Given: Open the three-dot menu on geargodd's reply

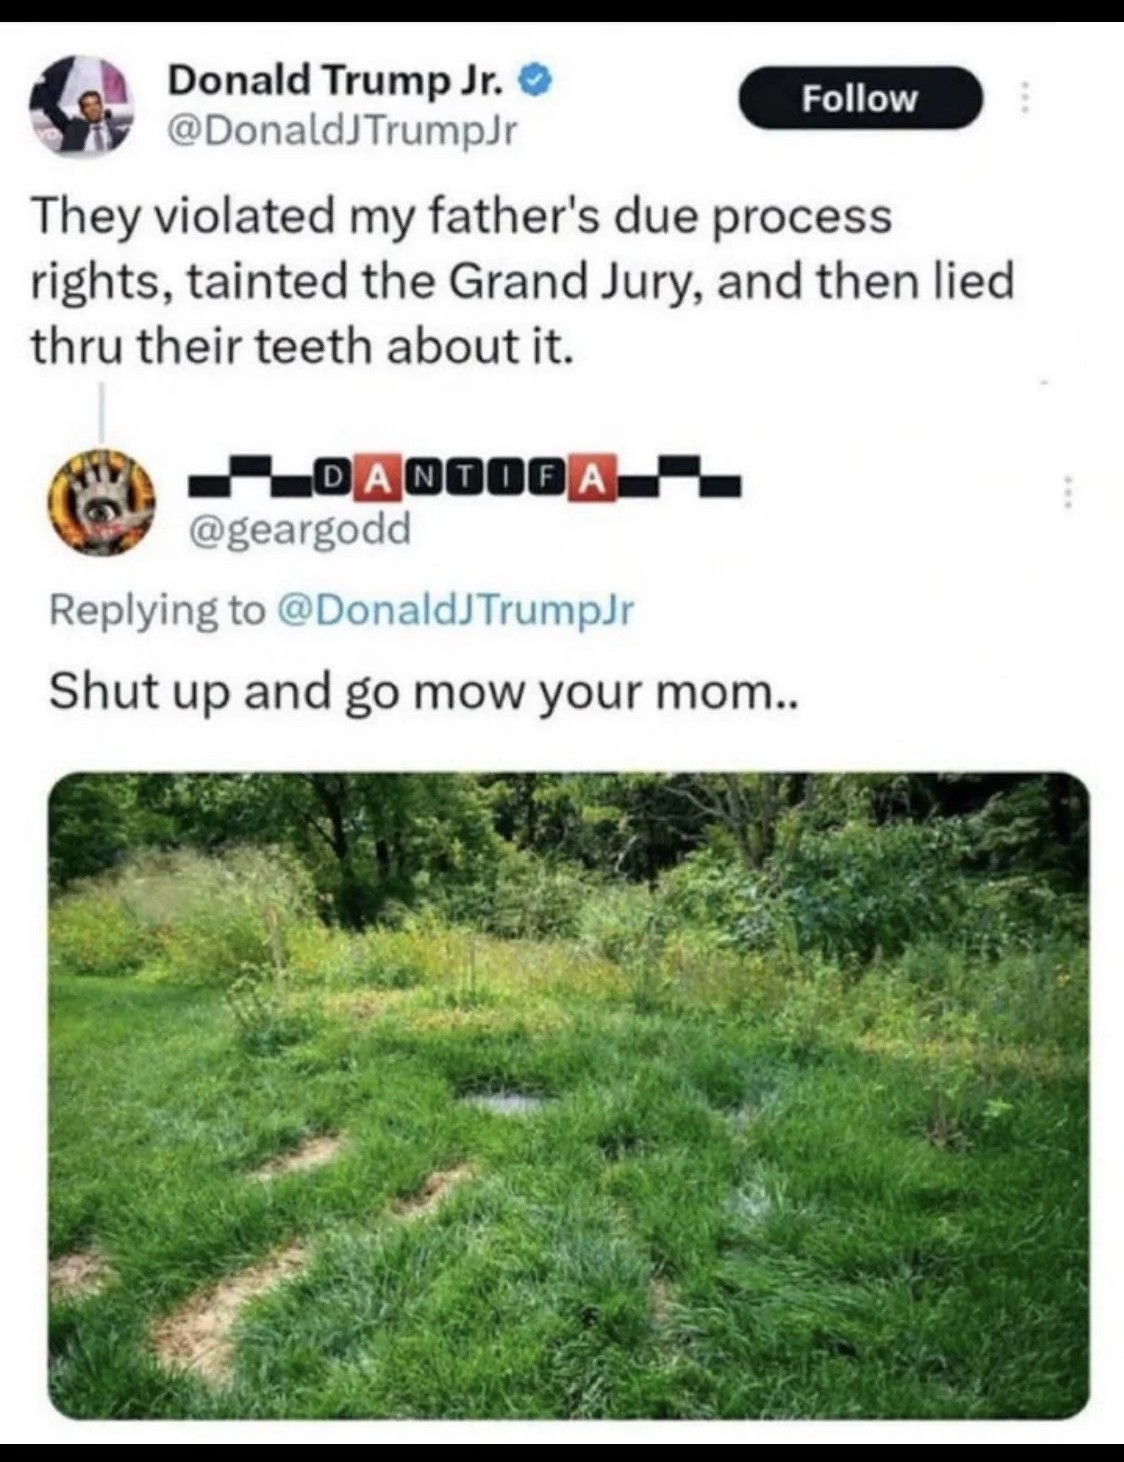Looking at the screenshot, I should point(1067,491).
